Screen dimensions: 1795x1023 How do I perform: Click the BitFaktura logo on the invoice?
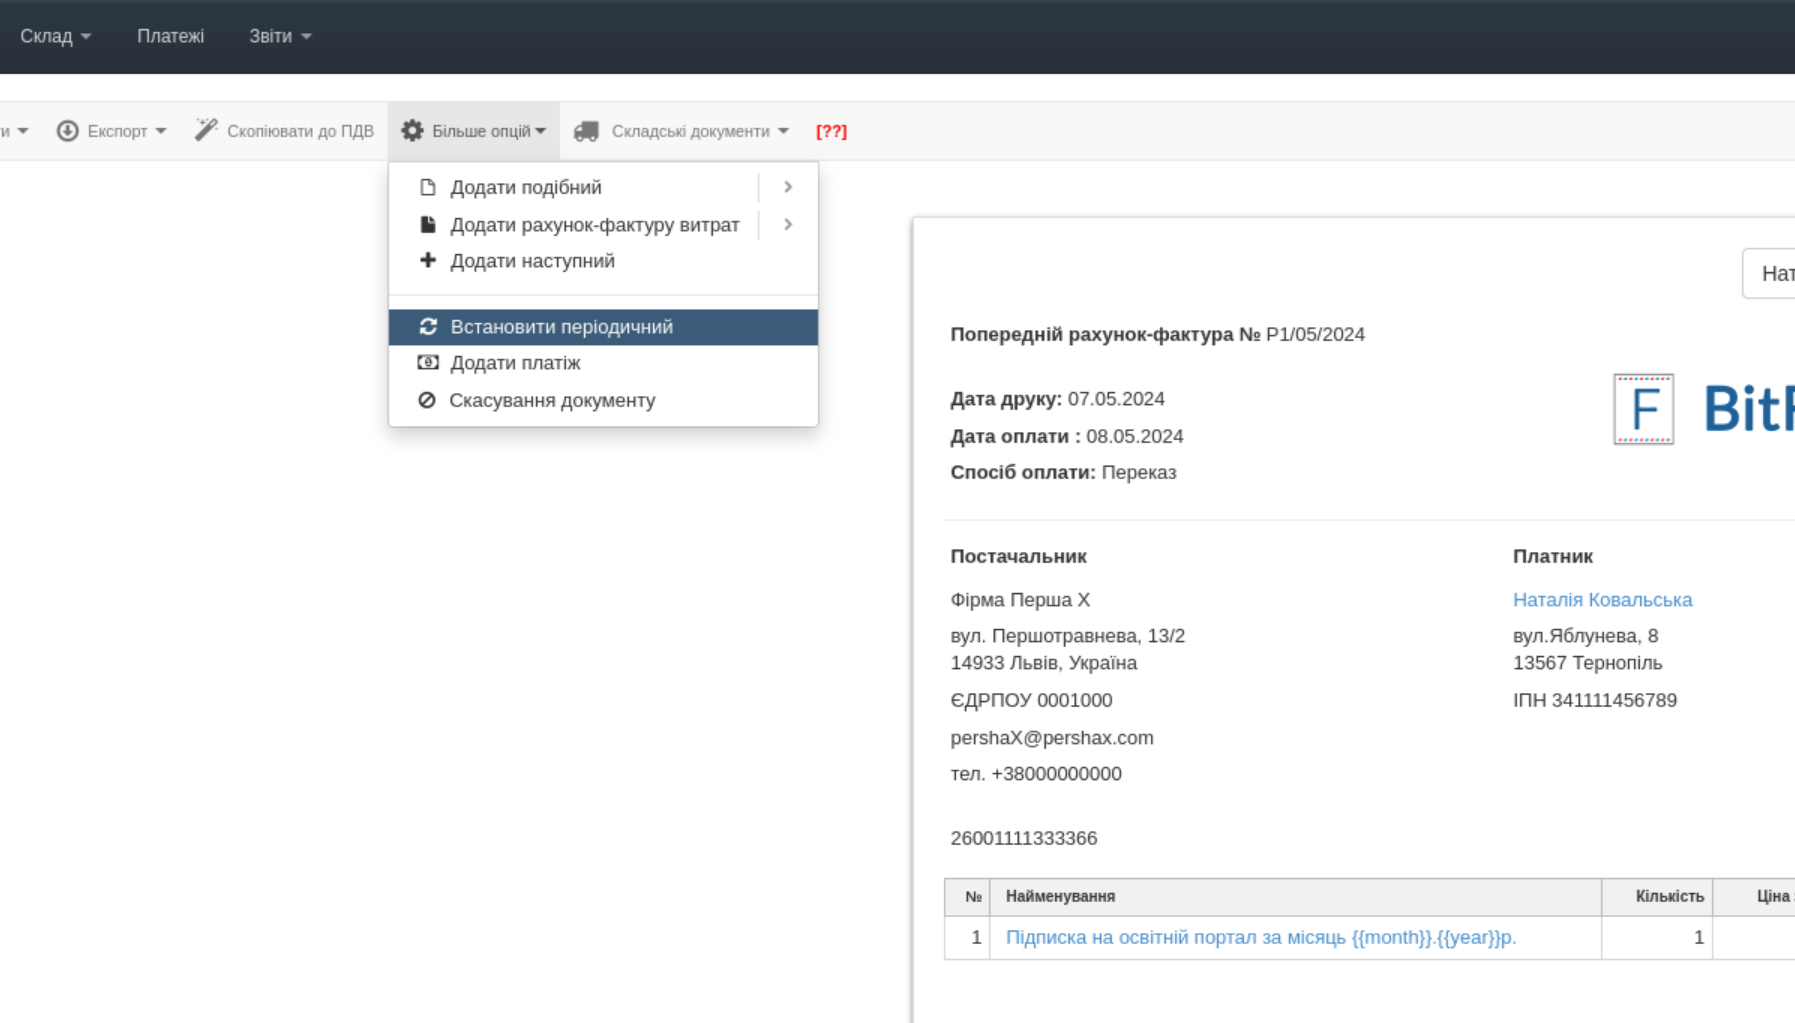(x=1702, y=409)
